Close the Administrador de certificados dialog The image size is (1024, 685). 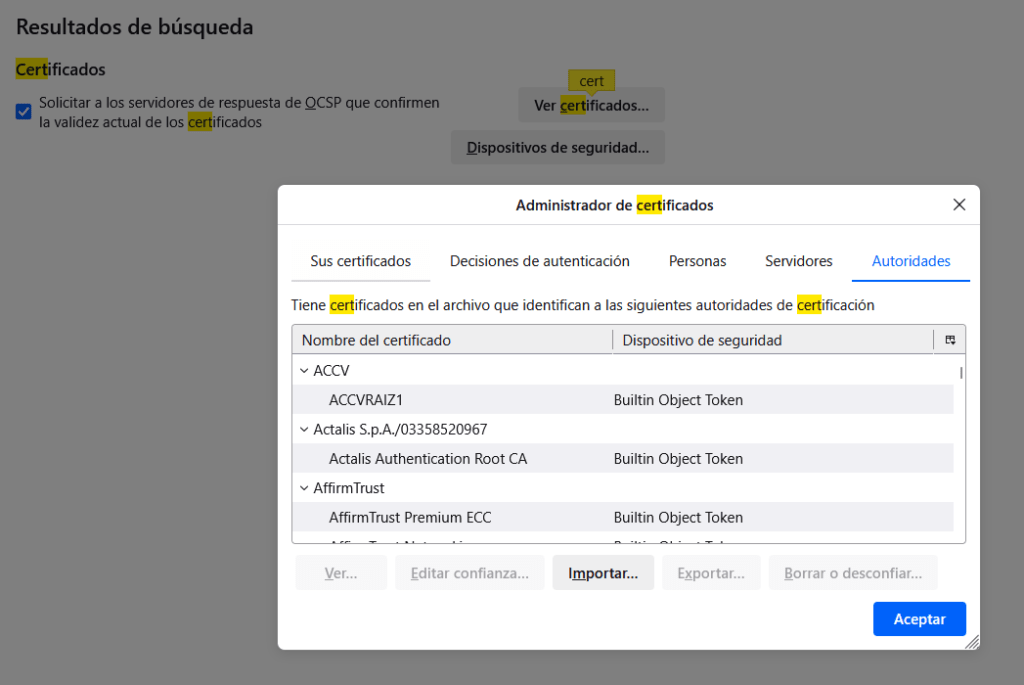(959, 205)
